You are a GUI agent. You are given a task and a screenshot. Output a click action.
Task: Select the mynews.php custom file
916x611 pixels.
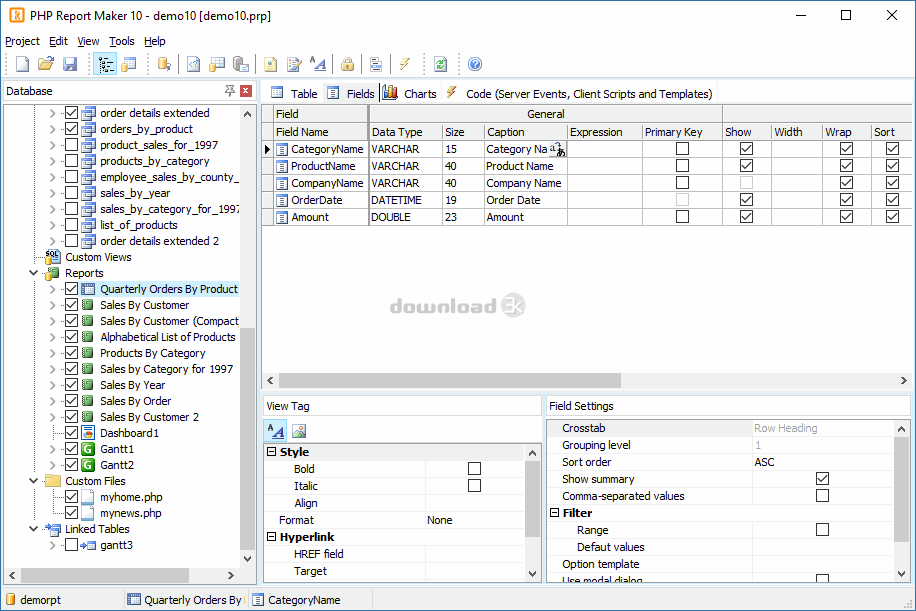131,513
